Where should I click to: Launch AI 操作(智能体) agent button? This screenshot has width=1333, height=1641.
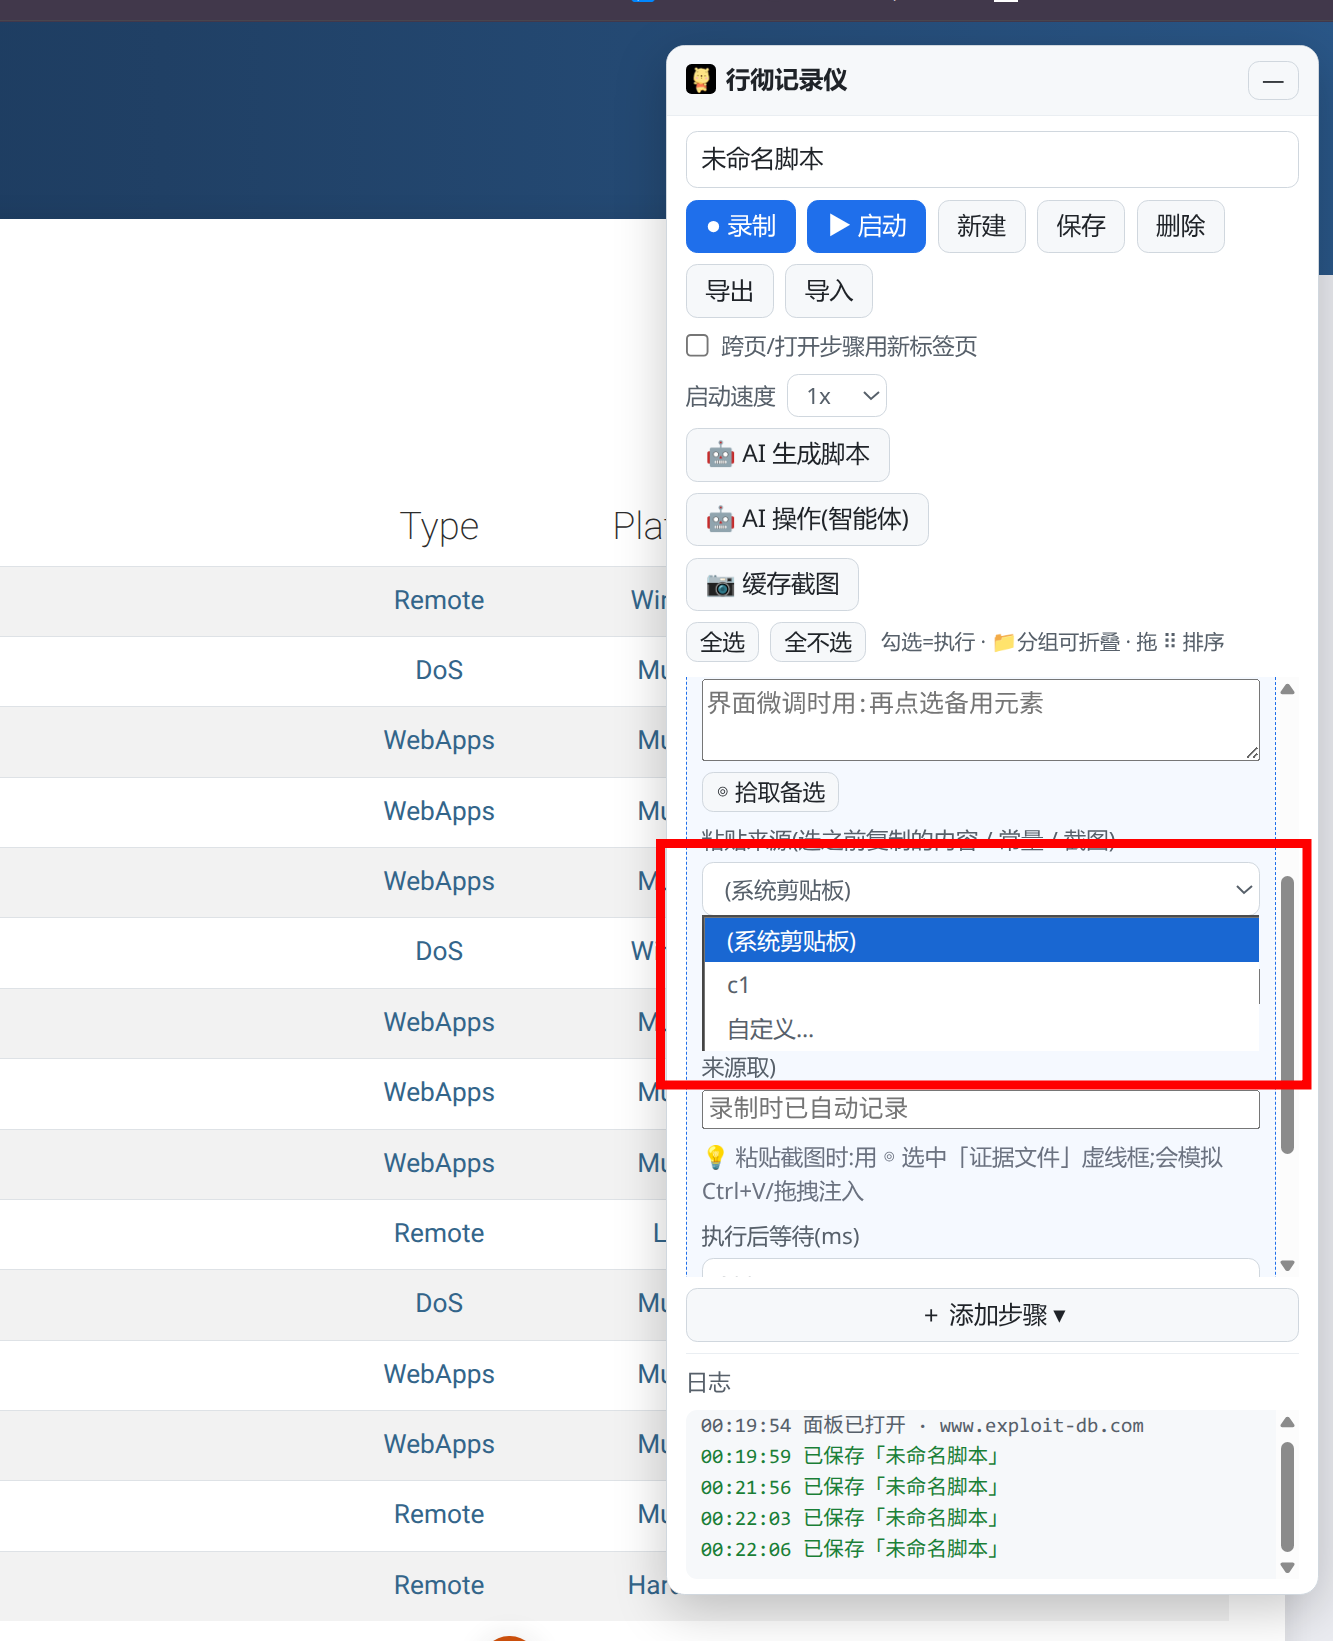[807, 519]
